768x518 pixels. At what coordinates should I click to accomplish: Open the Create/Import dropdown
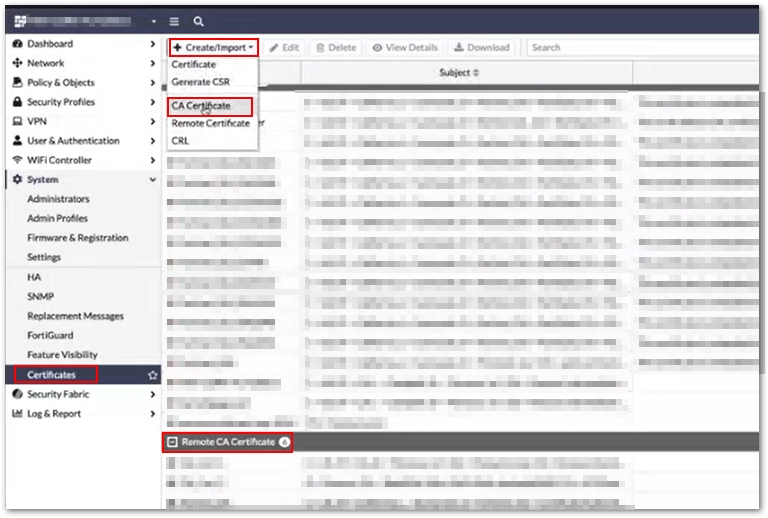(x=214, y=47)
